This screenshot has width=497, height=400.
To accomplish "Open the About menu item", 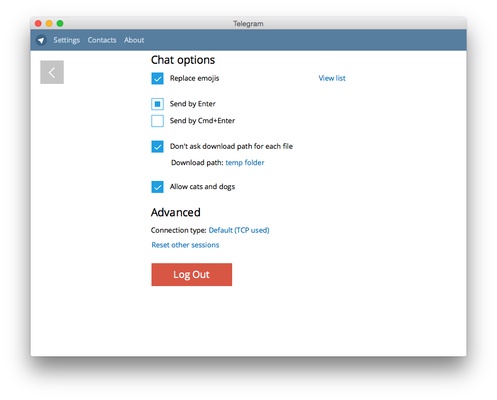I will click(134, 40).
